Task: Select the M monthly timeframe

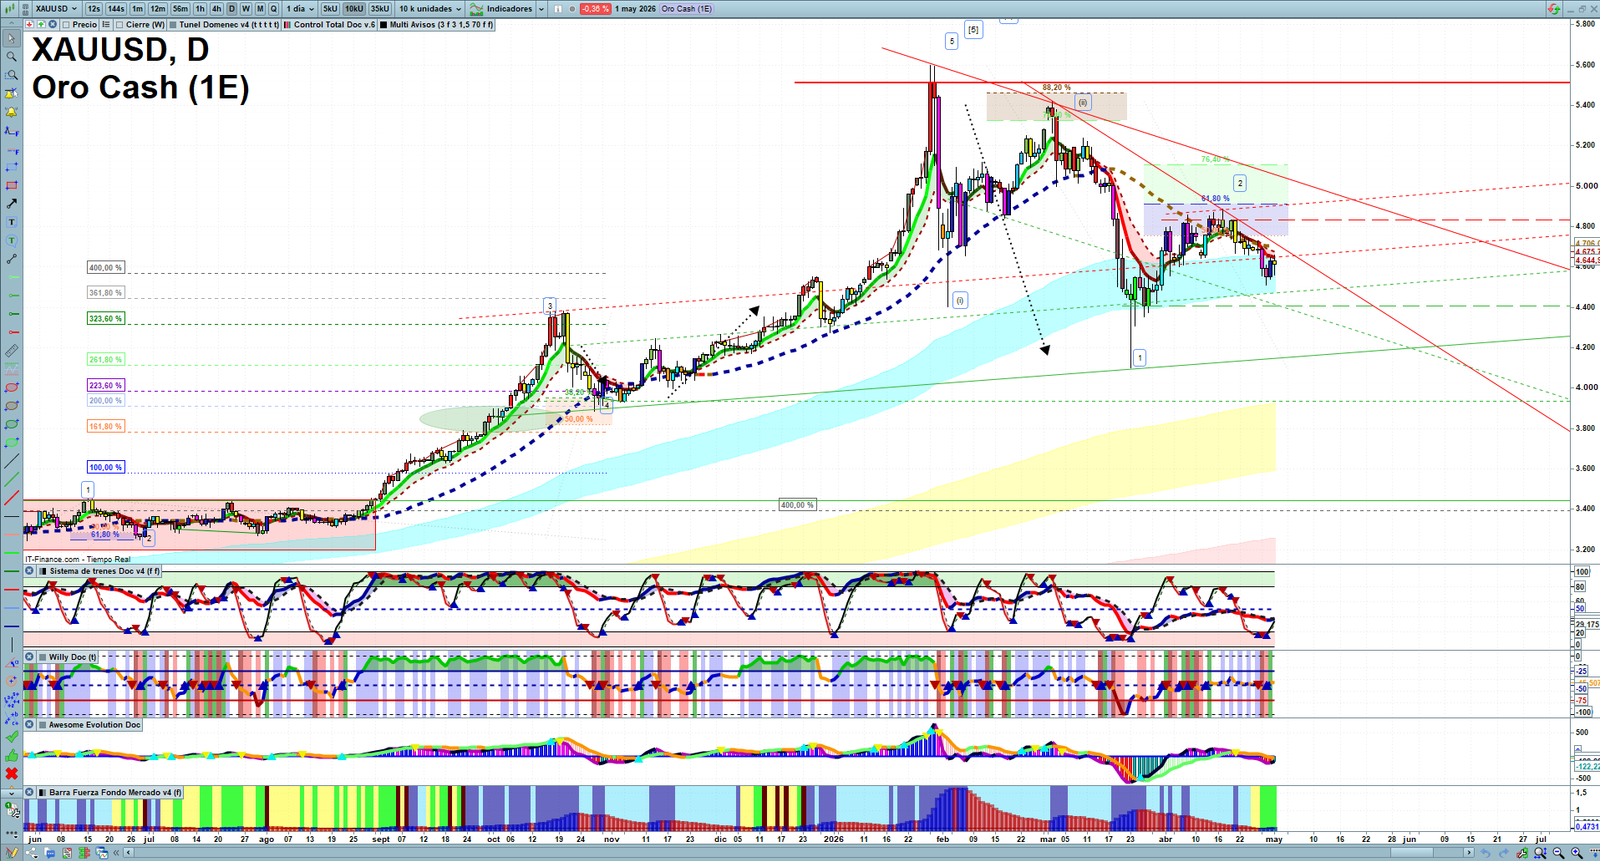Action: (260, 9)
